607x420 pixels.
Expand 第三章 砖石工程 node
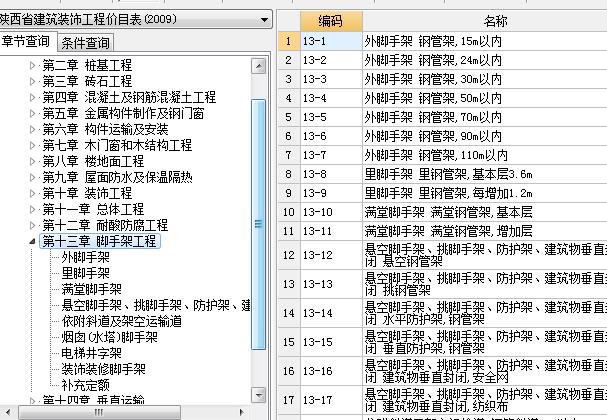tap(33, 81)
